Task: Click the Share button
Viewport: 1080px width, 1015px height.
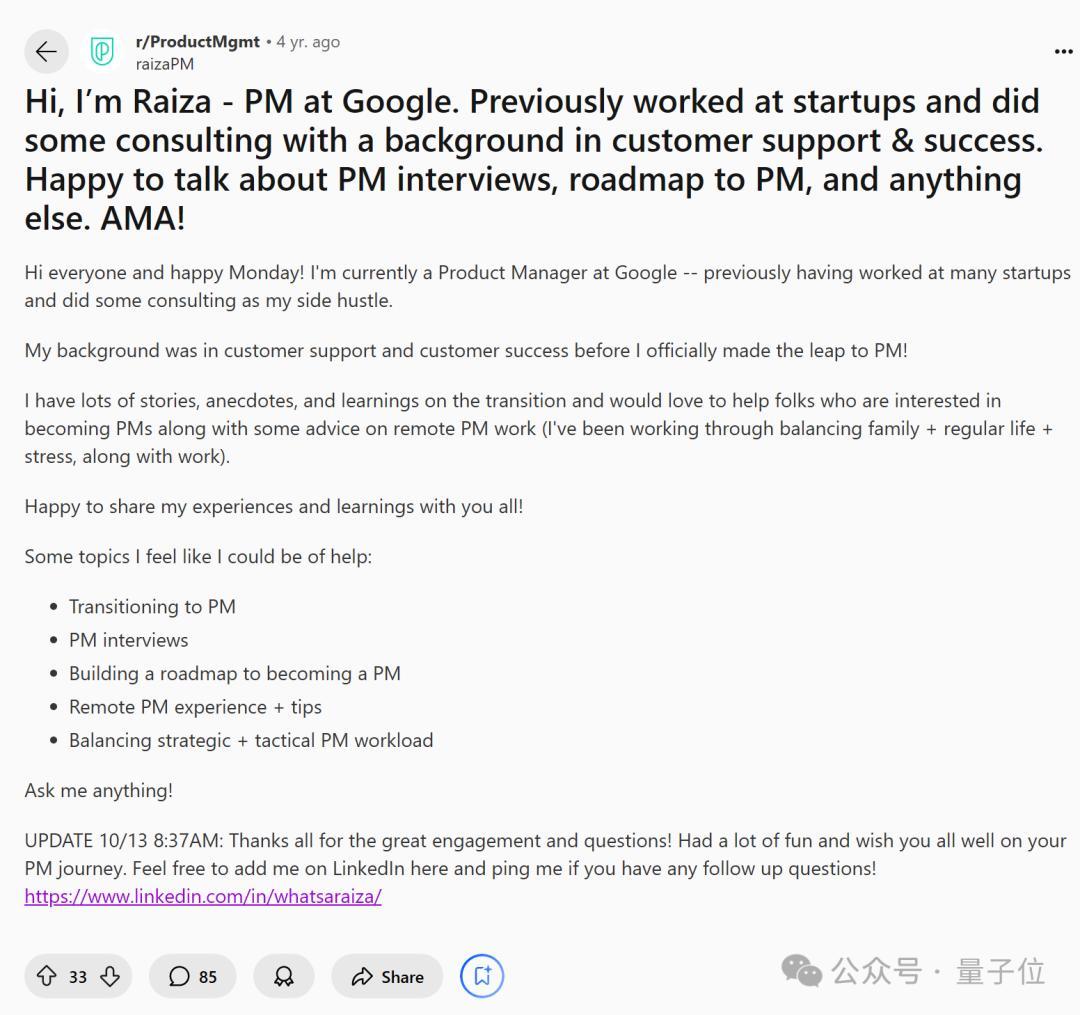Action: (x=387, y=976)
